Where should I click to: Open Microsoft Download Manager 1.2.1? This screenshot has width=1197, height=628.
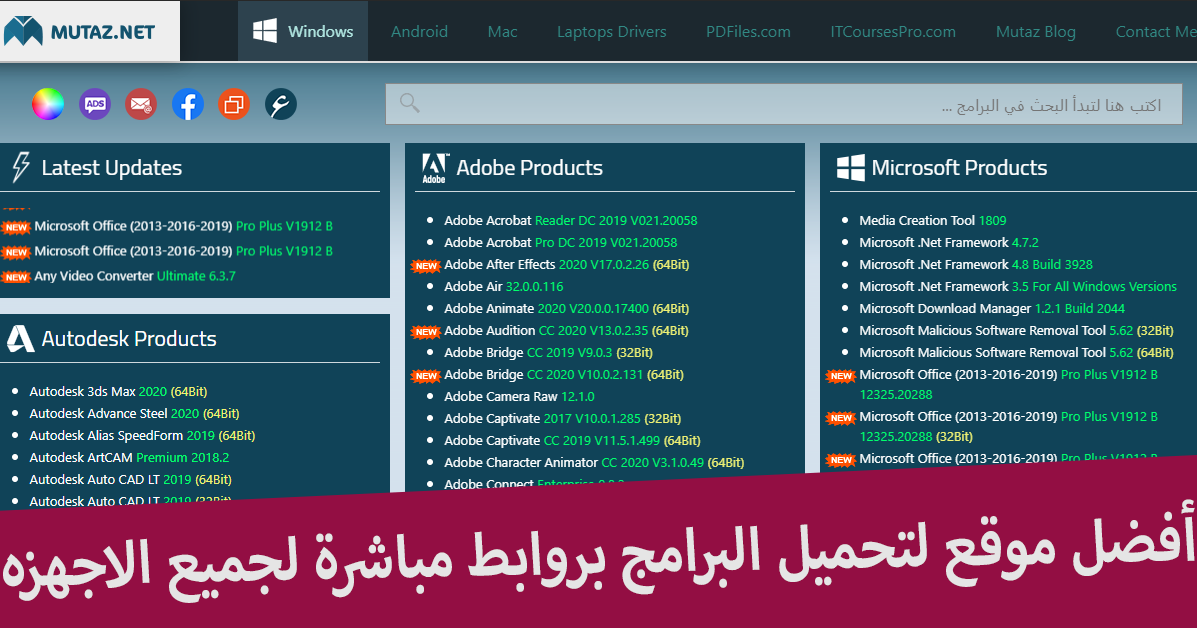coord(992,309)
